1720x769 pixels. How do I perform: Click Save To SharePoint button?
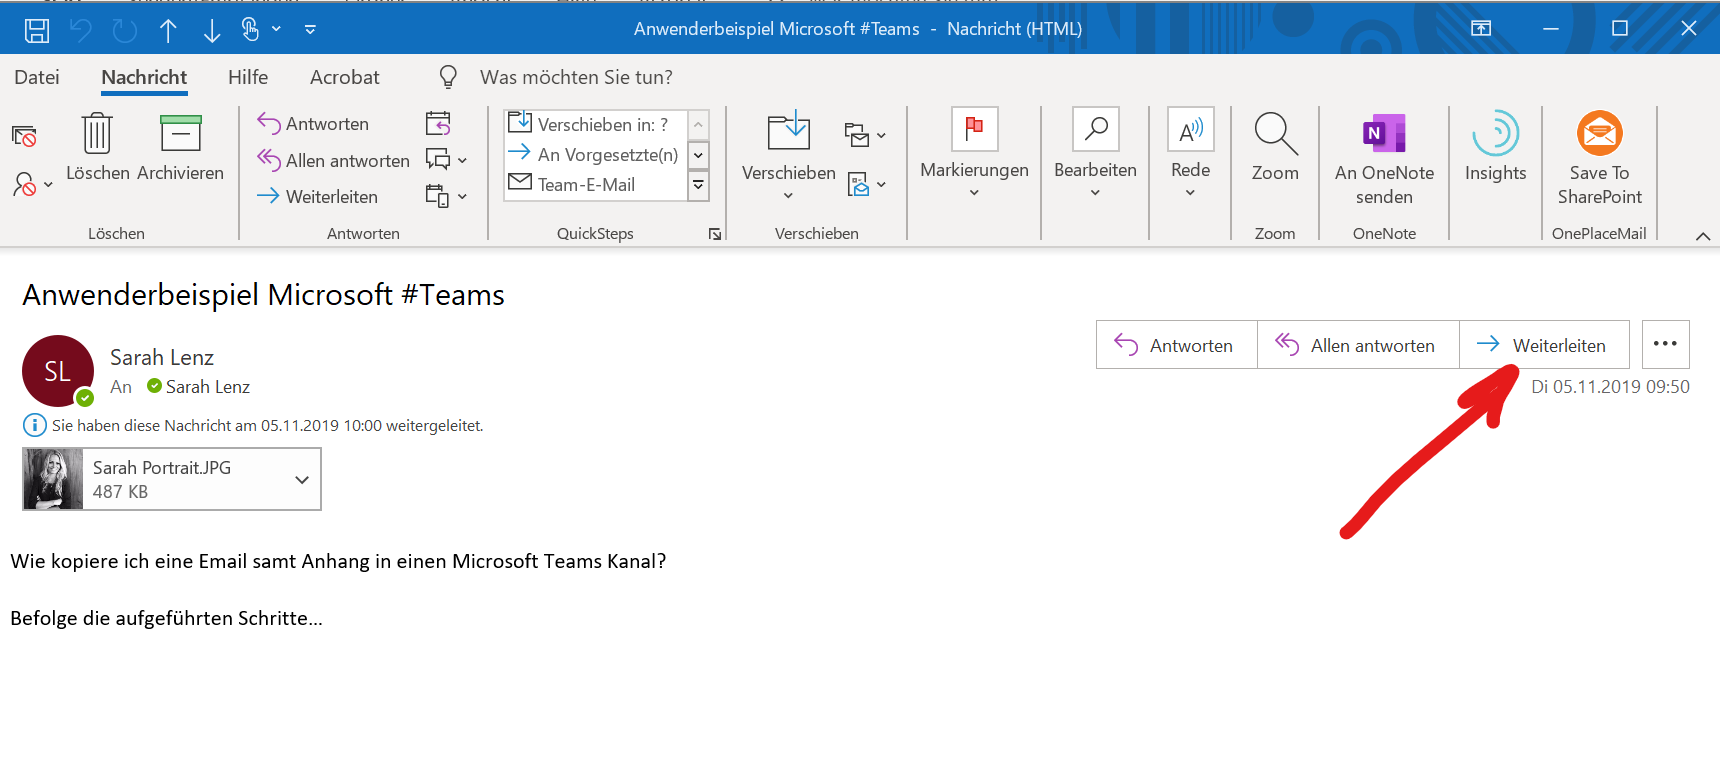click(1600, 159)
